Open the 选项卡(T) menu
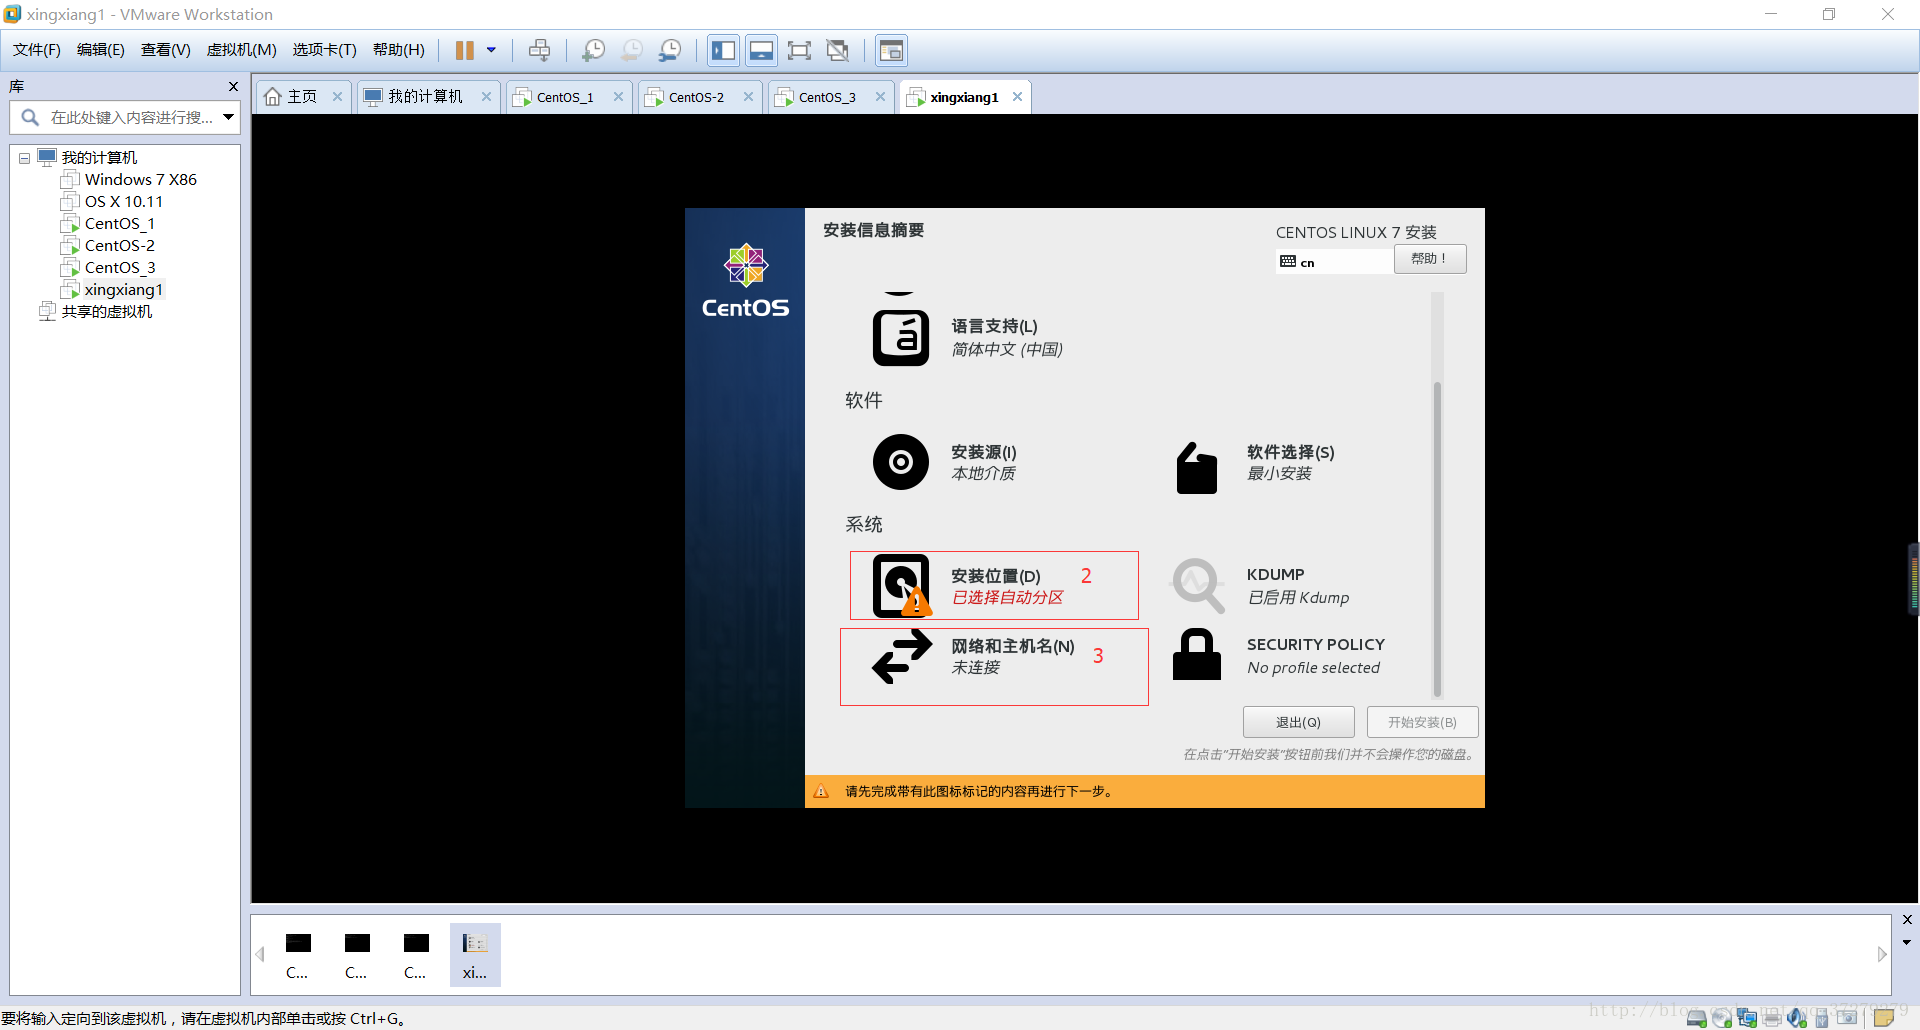 point(325,50)
